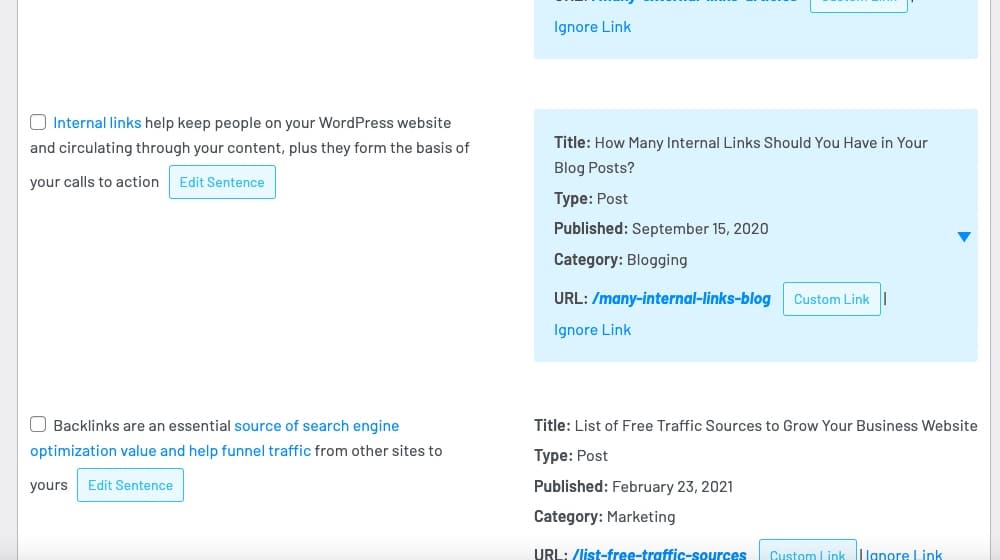Click the 'Internal links' anchor text
This screenshot has width=1000, height=560.
point(97,122)
